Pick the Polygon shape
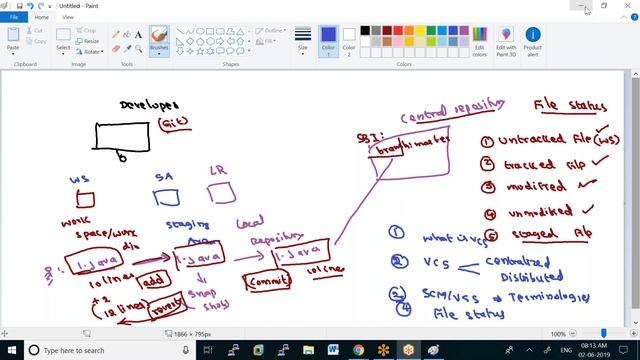The width and height of the screenshot is (640, 360). [x=231, y=31]
